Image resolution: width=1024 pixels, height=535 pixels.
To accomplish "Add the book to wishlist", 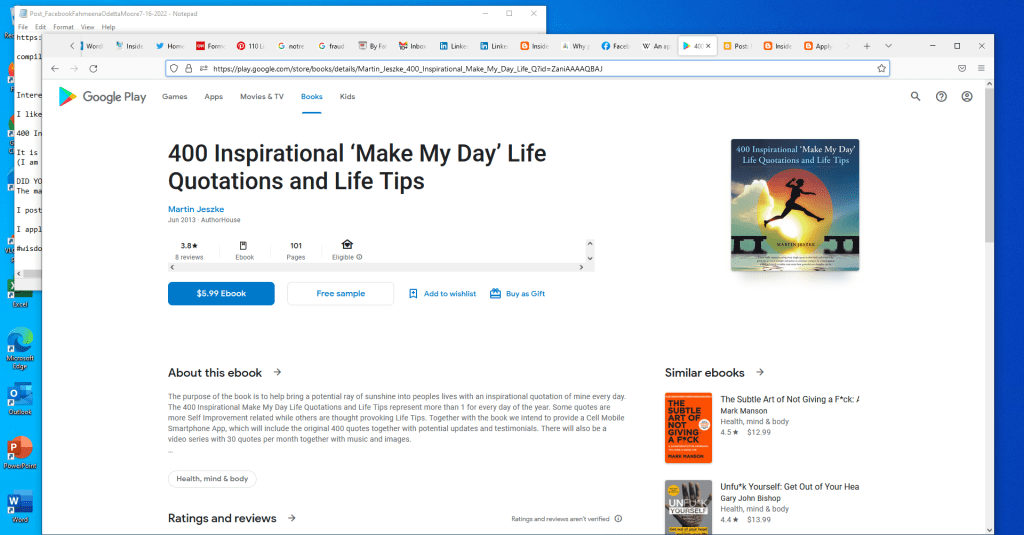I will click(442, 293).
